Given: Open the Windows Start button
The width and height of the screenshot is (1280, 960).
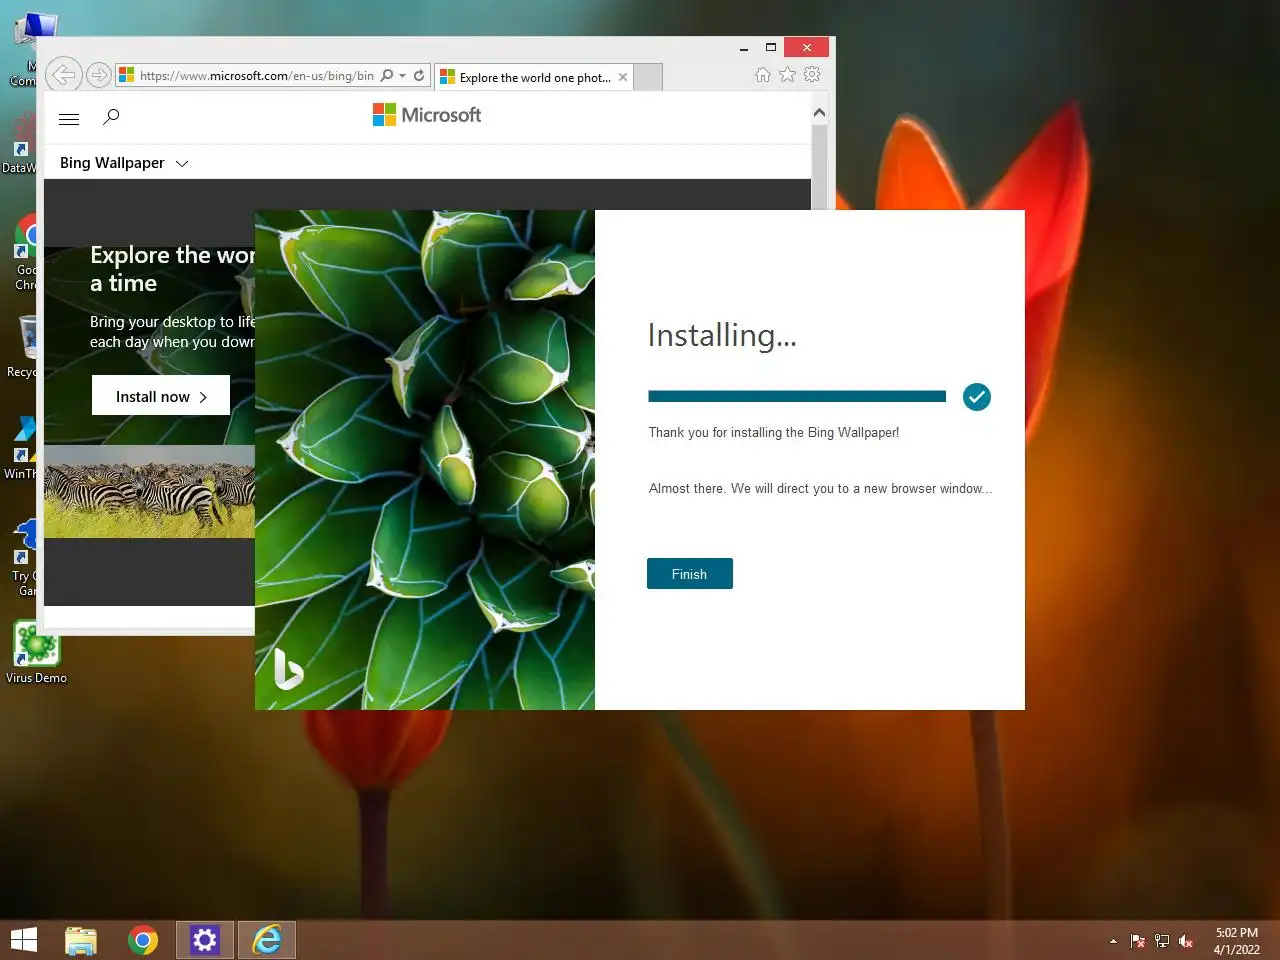Looking at the screenshot, I should coord(24,940).
